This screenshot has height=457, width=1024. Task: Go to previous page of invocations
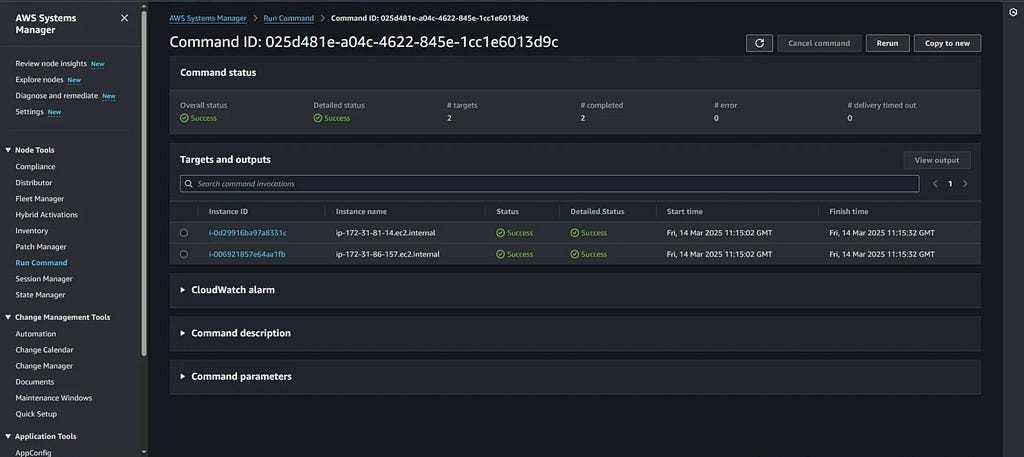[x=935, y=184]
